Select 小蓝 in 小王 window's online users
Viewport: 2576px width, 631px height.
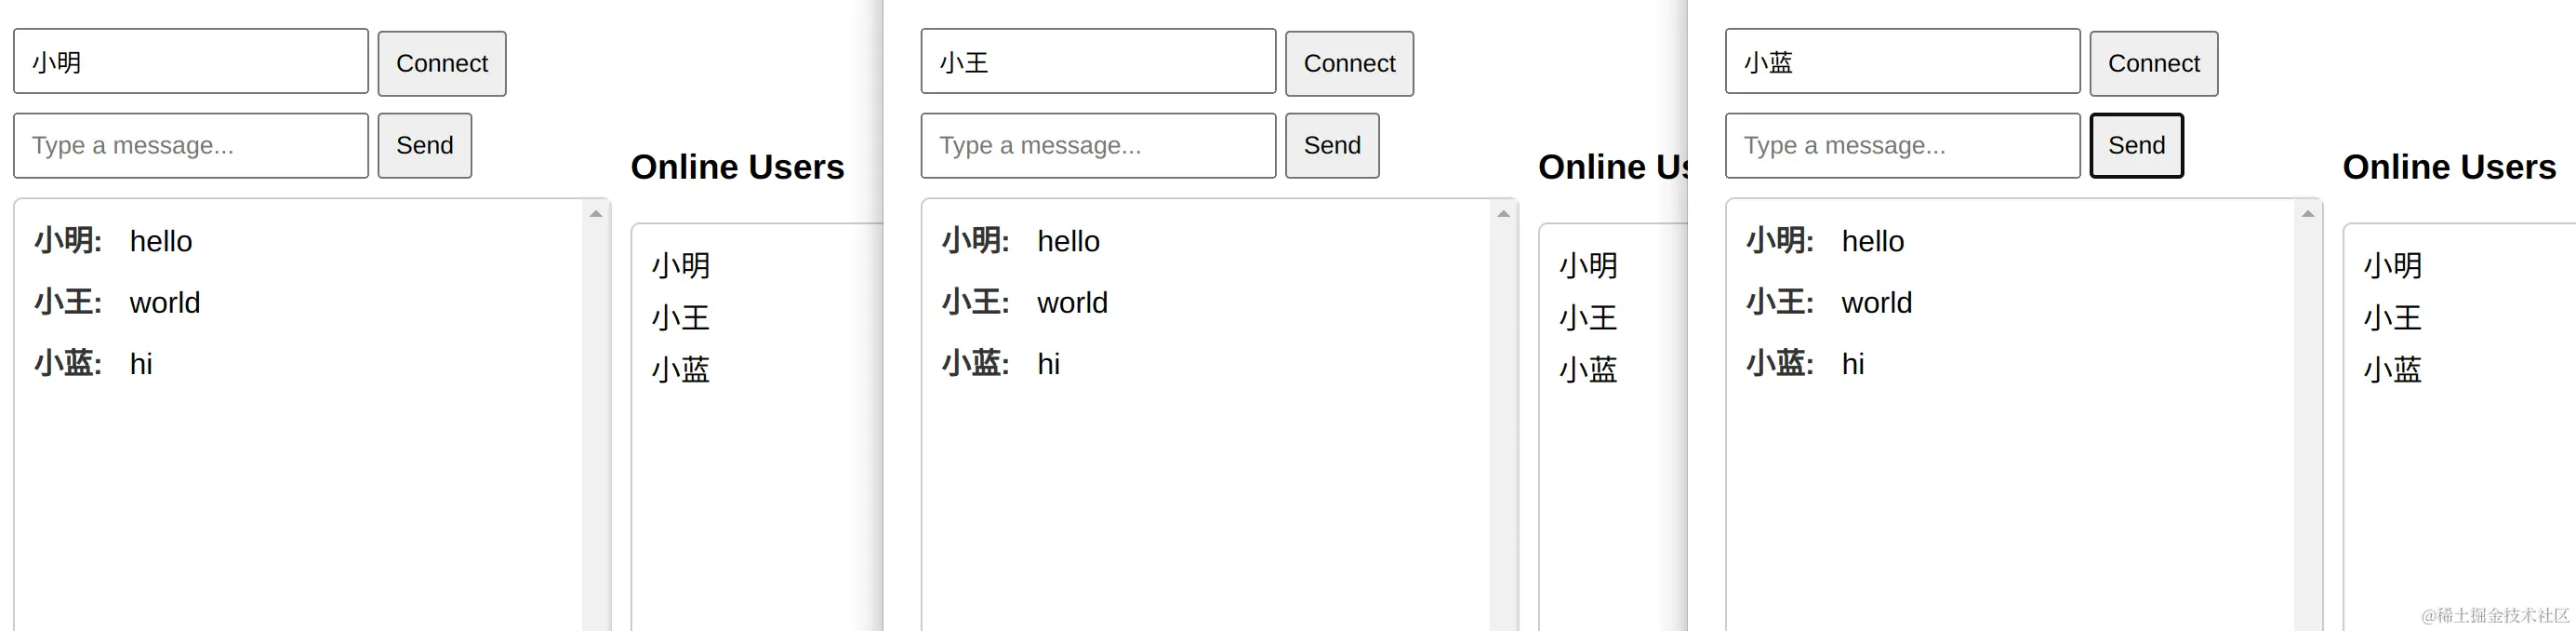pyautogui.click(x=1588, y=370)
